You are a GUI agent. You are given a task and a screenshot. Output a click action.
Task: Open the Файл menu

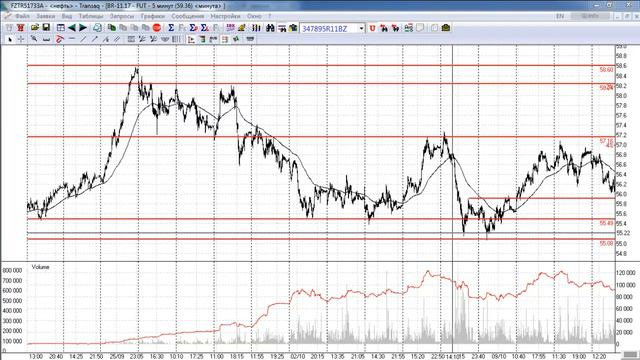(22, 16)
